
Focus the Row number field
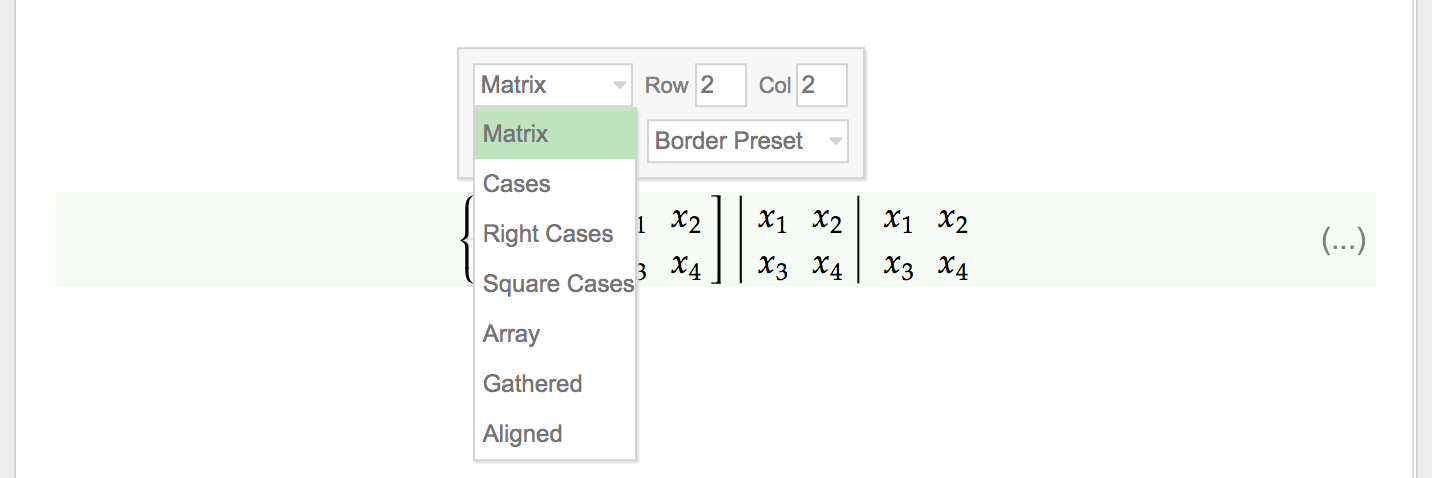pos(721,85)
